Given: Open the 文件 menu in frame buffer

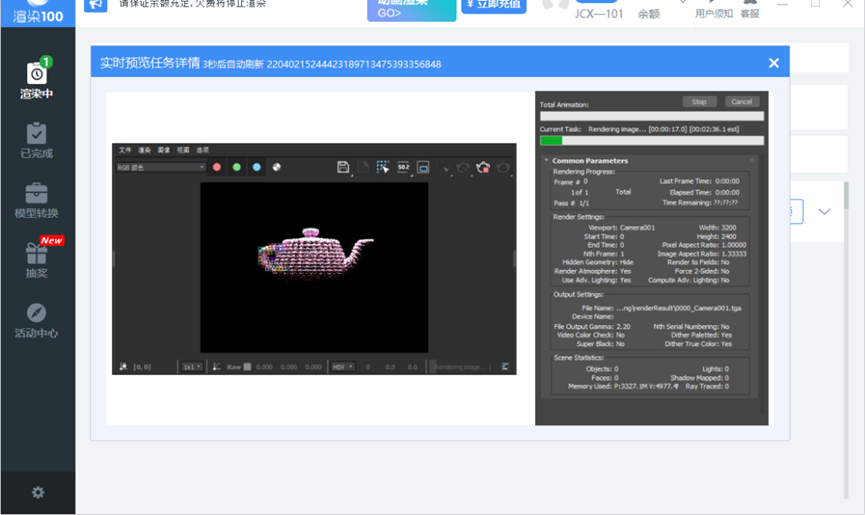Looking at the screenshot, I should (125, 150).
